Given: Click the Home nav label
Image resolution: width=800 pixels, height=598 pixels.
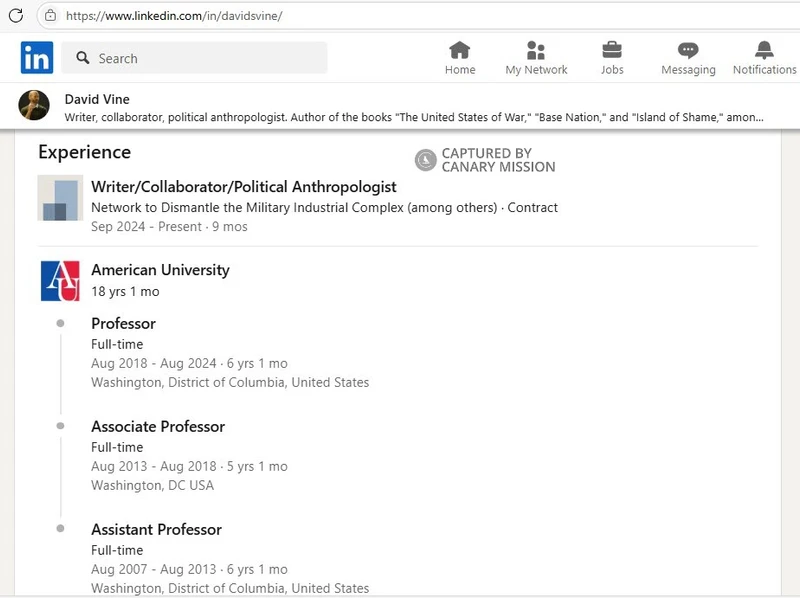Looking at the screenshot, I should (460, 70).
